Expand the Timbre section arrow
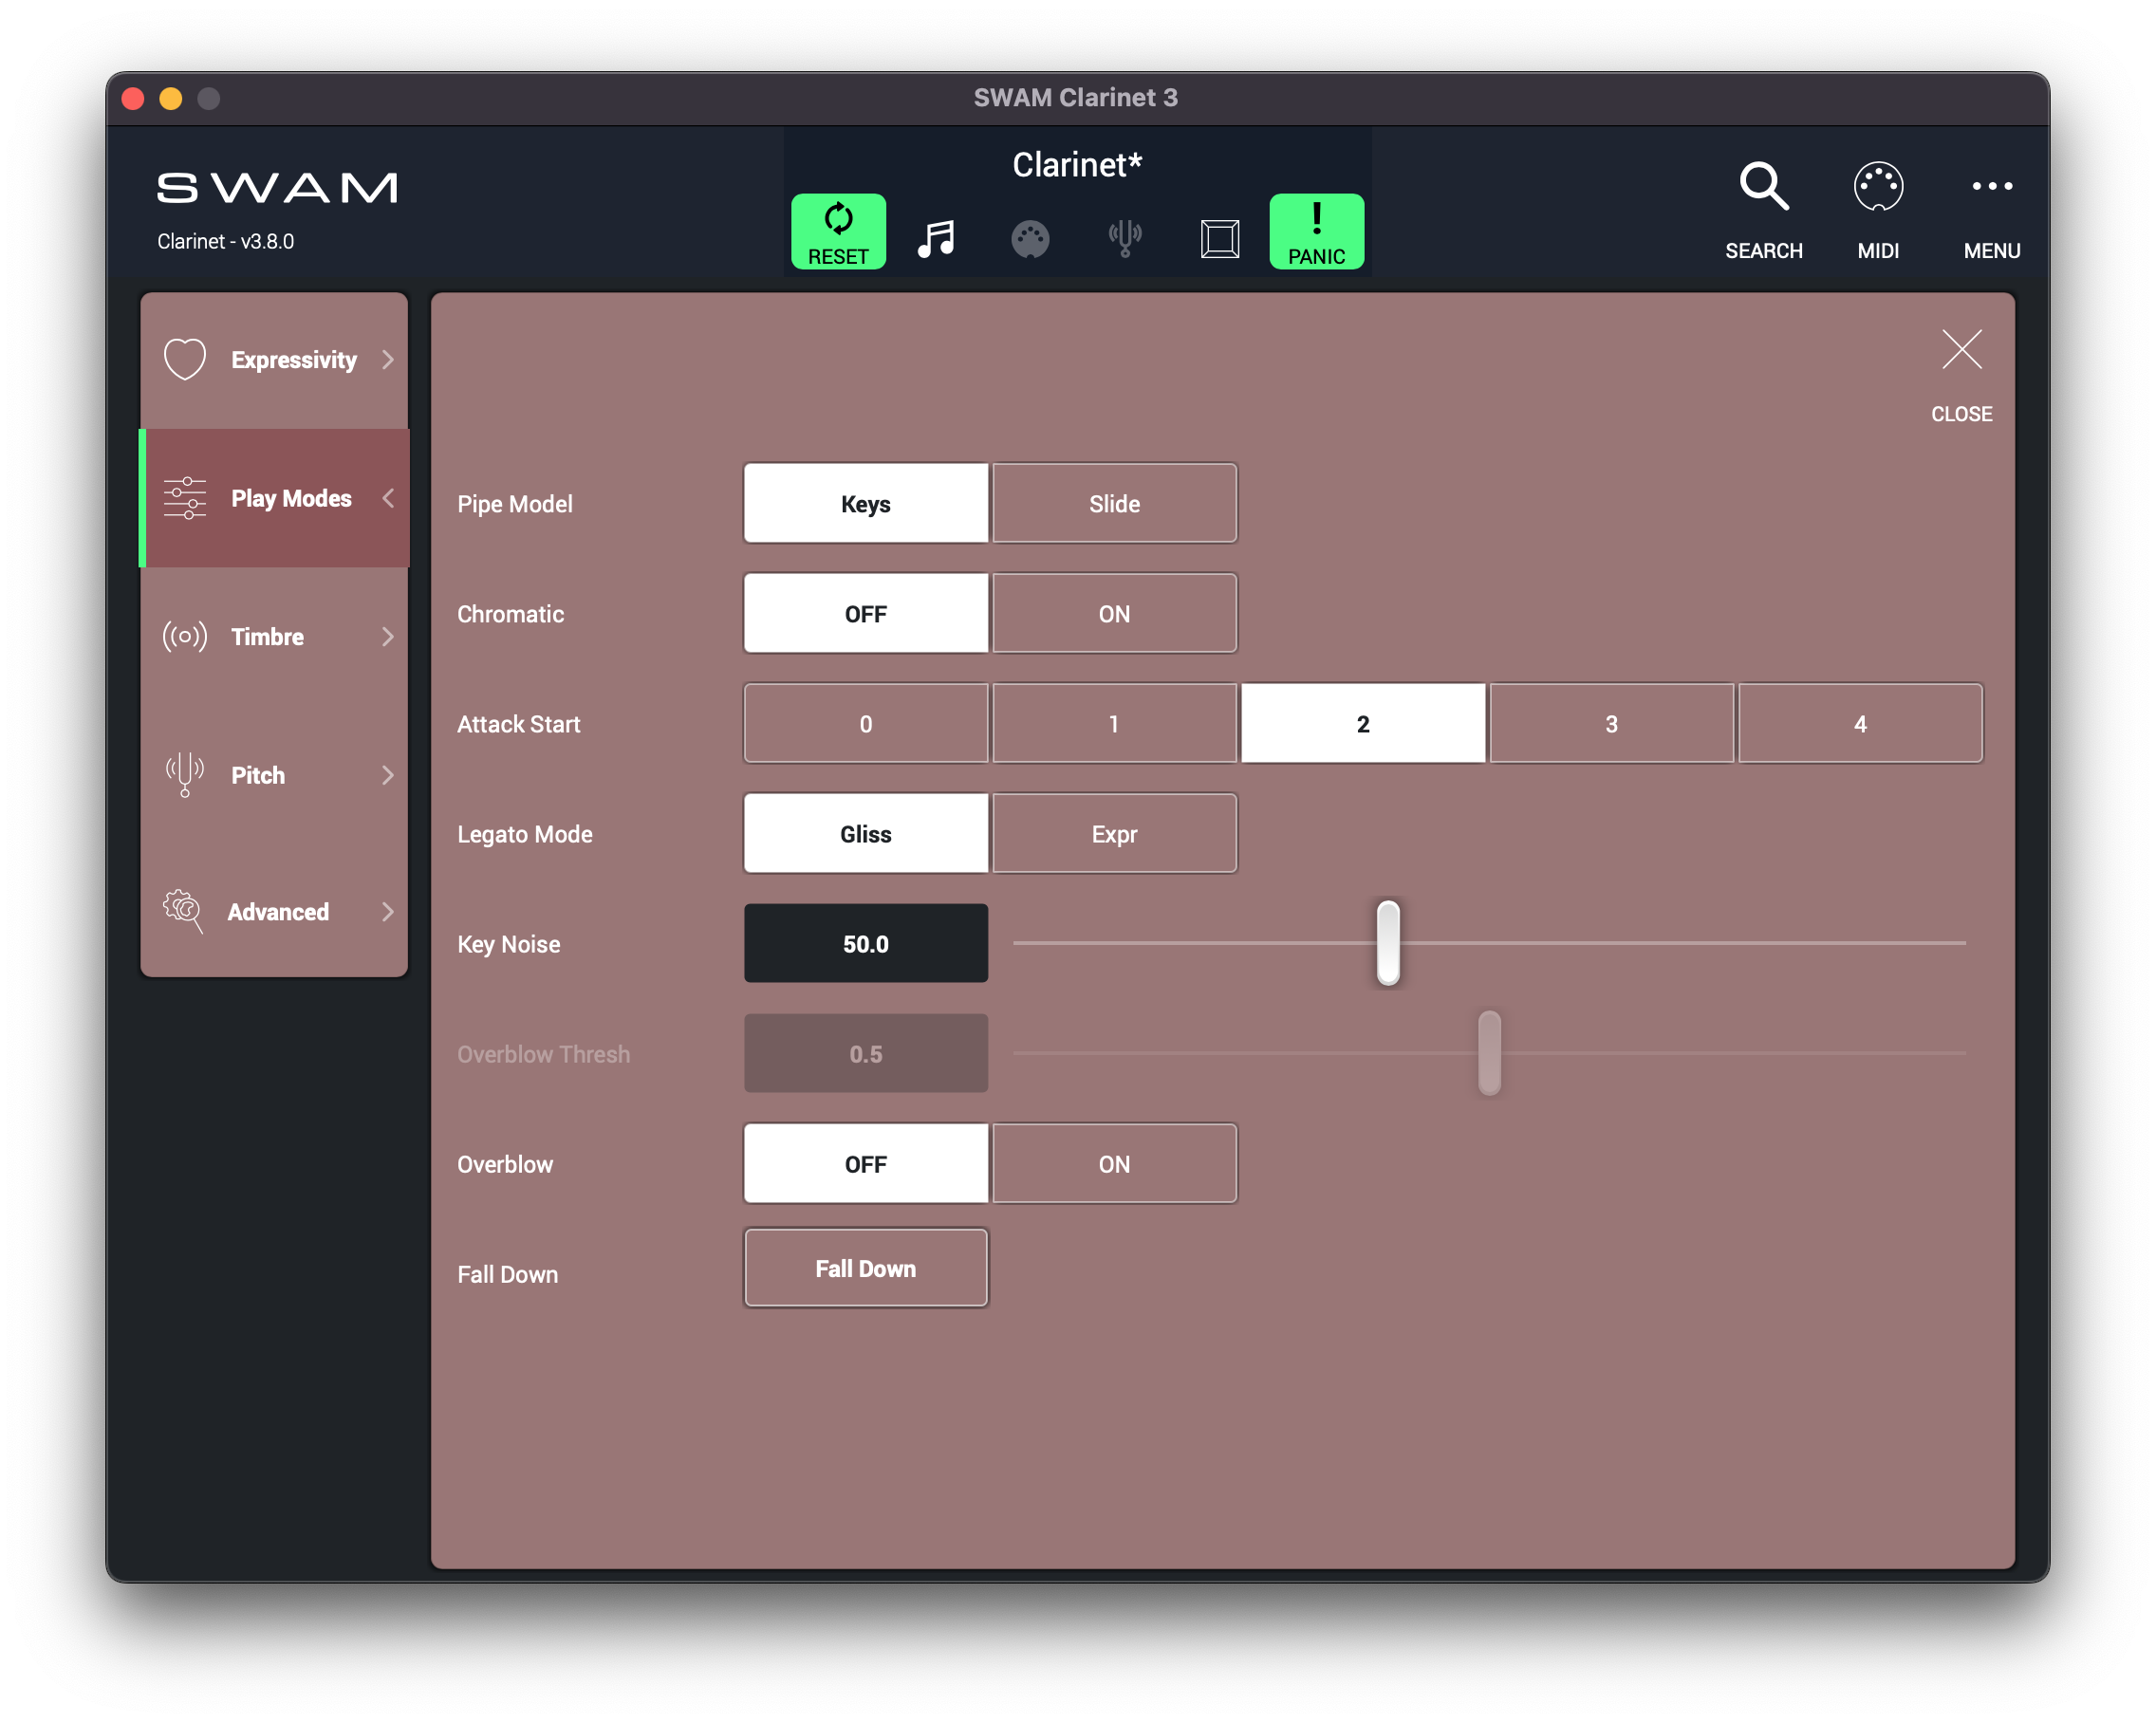This screenshot has width=2156, height=1723. click(388, 636)
